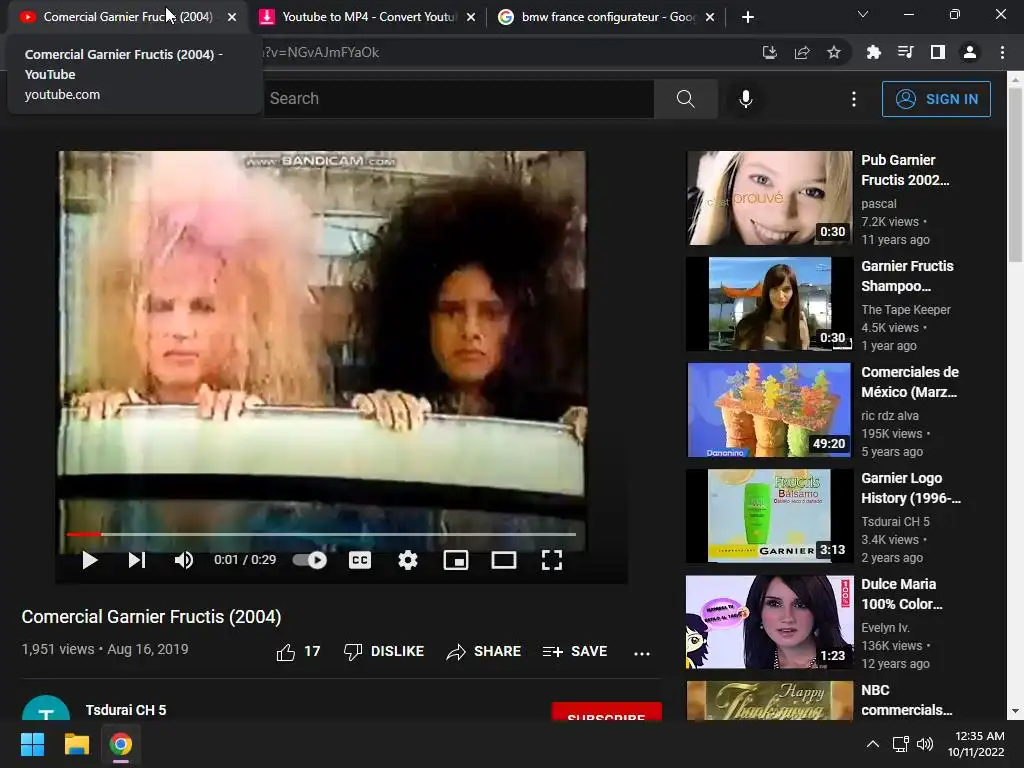The width and height of the screenshot is (1024, 768).
Task: Click the search magnifier button
Action: click(x=686, y=99)
